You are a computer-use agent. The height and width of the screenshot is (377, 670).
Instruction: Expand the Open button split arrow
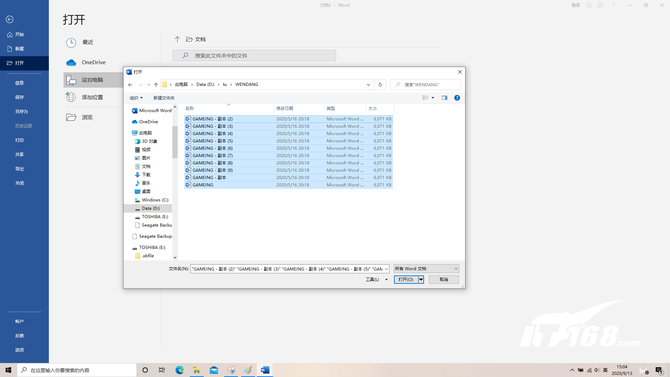421,280
